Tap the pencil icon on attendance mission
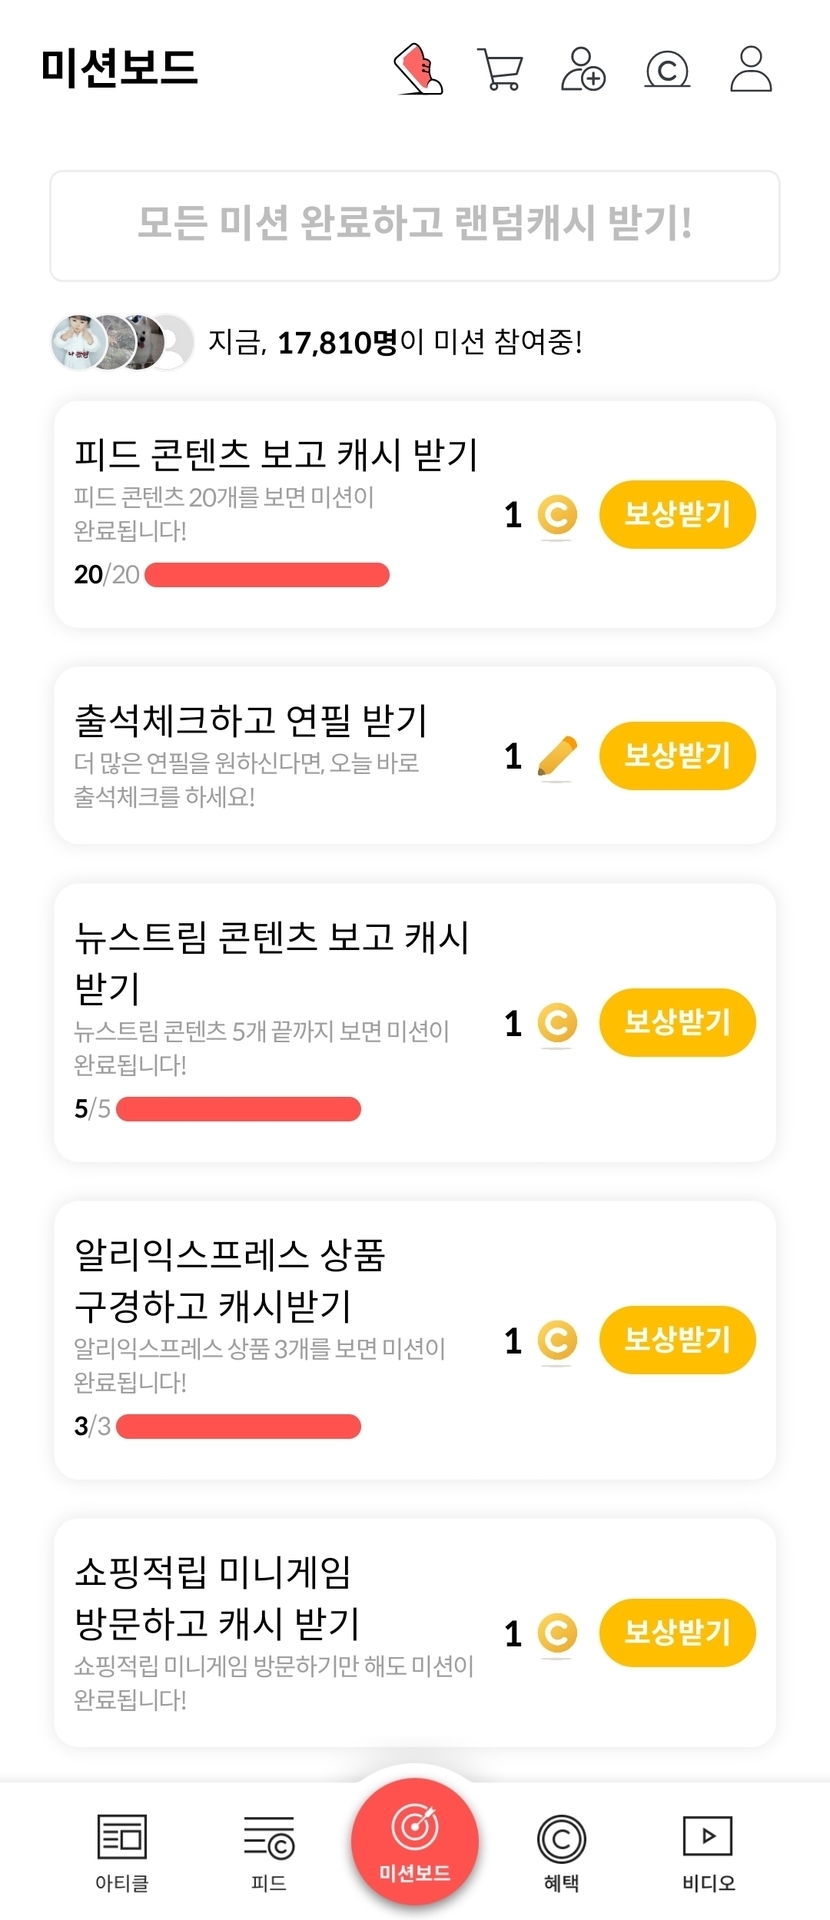 coord(557,757)
